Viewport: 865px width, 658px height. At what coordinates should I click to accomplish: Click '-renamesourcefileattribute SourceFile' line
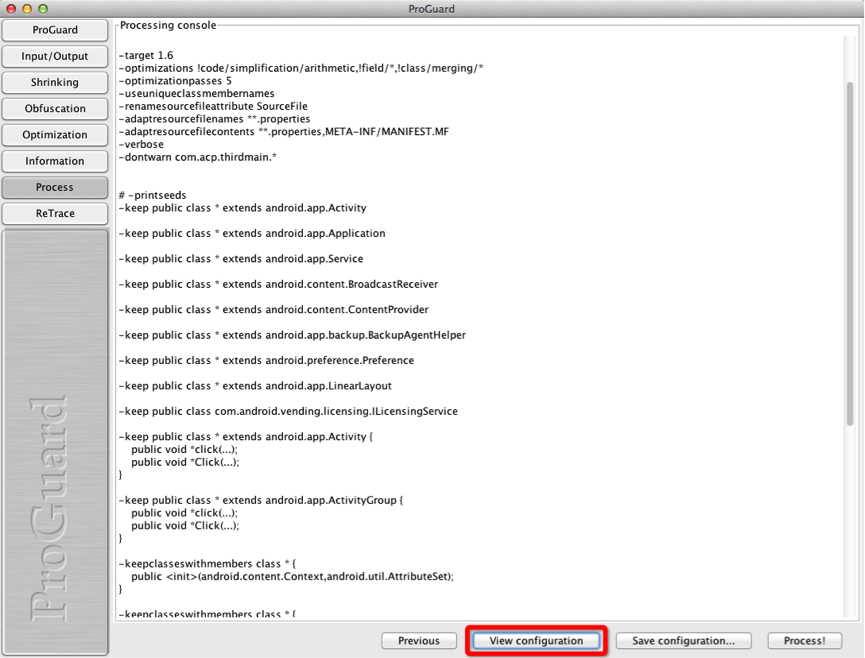(213, 106)
